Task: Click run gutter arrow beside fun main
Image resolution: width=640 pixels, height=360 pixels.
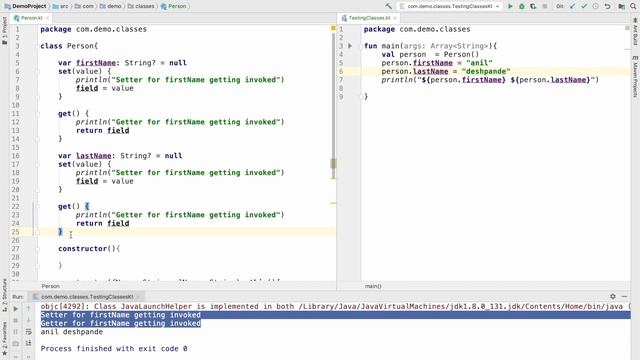Action: [x=350, y=46]
